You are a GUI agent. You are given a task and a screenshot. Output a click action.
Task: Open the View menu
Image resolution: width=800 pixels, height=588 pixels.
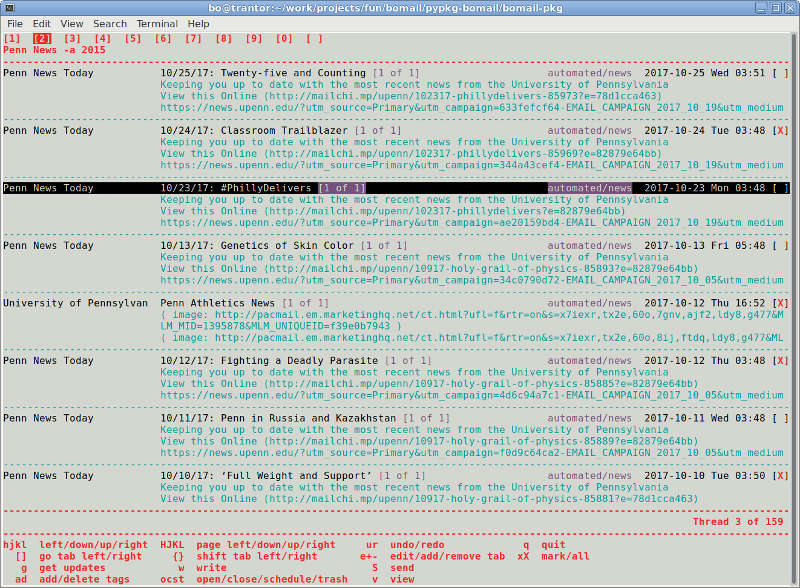coord(71,23)
